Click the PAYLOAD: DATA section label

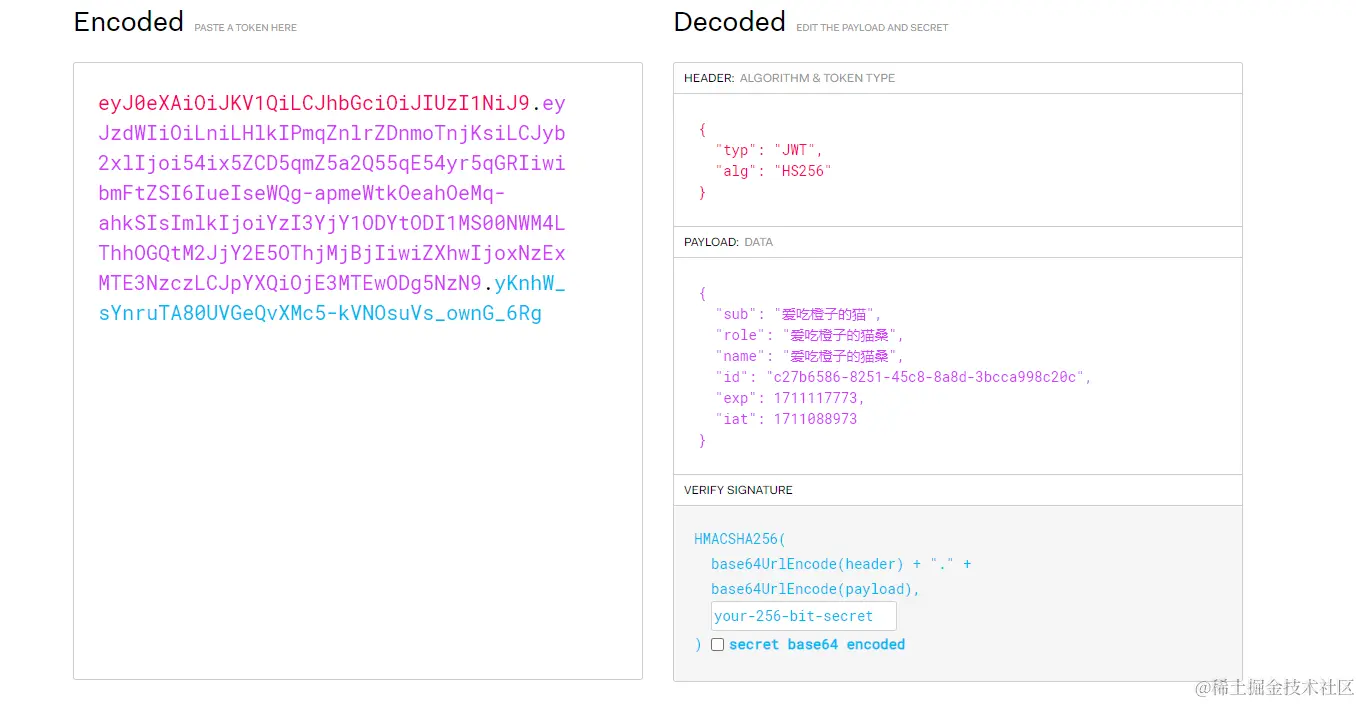(728, 242)
